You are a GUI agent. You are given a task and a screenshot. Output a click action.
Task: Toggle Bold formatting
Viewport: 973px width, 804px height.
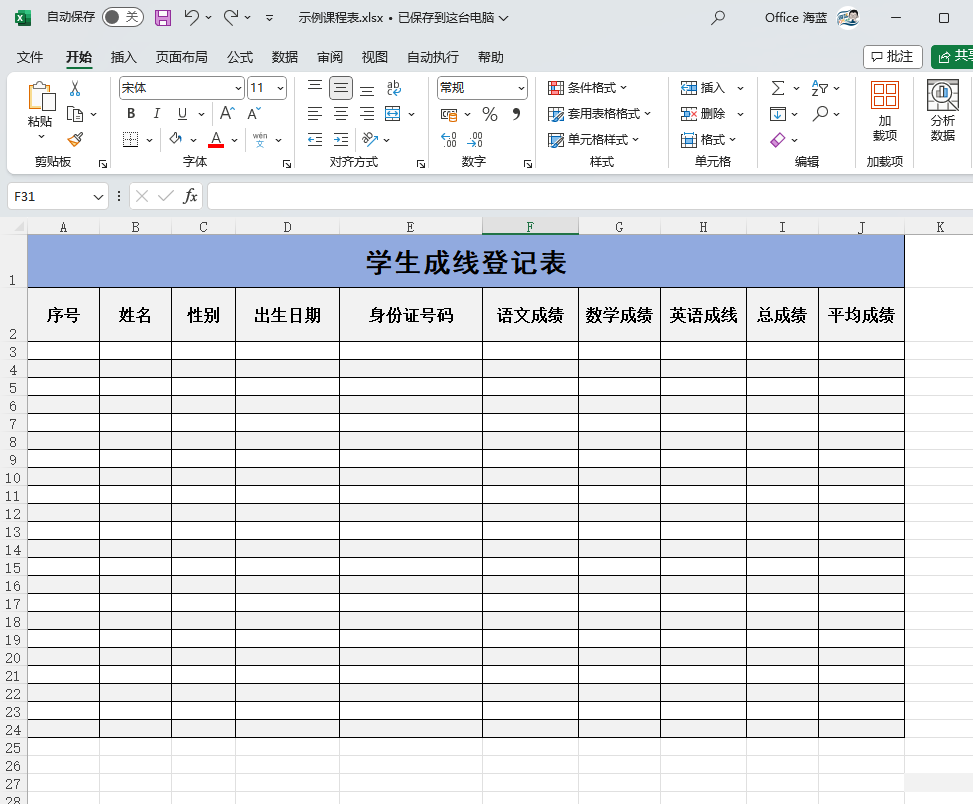pos(131,114)
